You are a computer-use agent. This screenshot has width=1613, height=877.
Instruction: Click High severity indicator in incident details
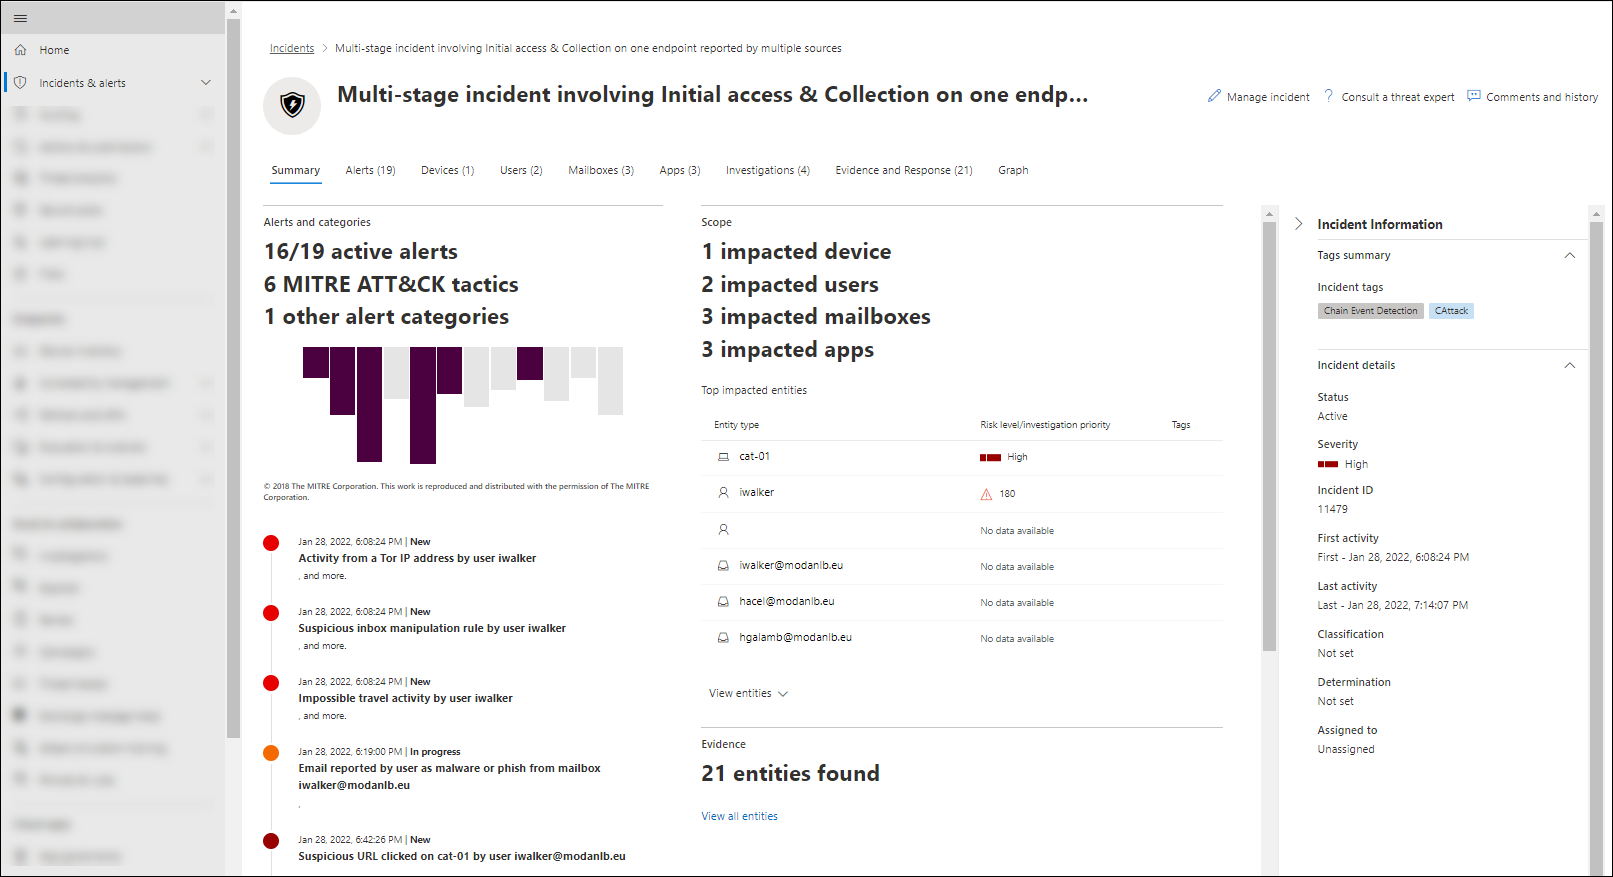pos(1343,465)
